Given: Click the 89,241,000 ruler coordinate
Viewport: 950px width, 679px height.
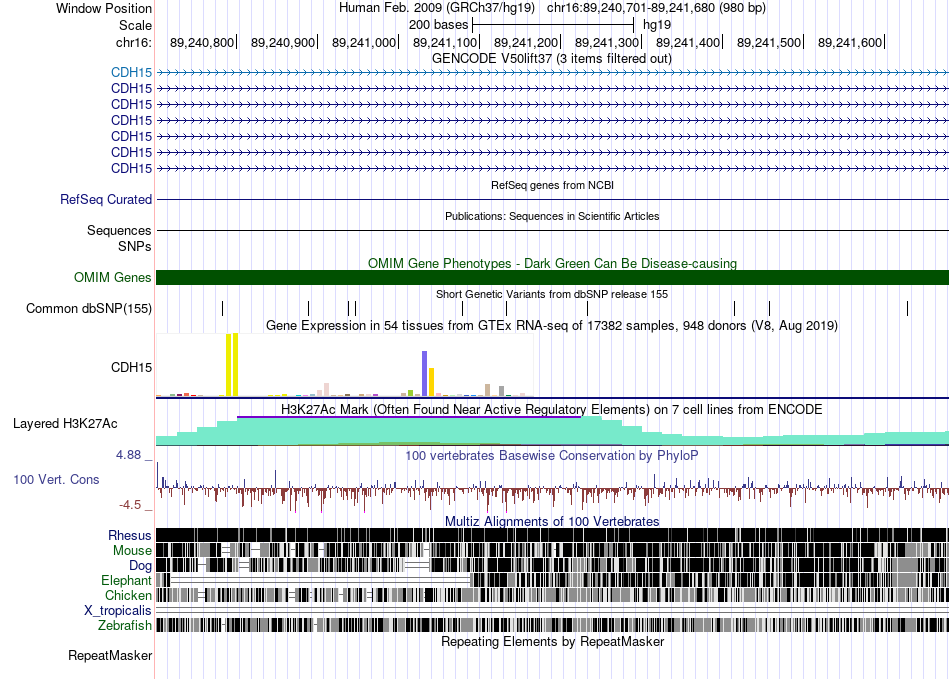Looking at the screenshot, I should pos(364,42).
